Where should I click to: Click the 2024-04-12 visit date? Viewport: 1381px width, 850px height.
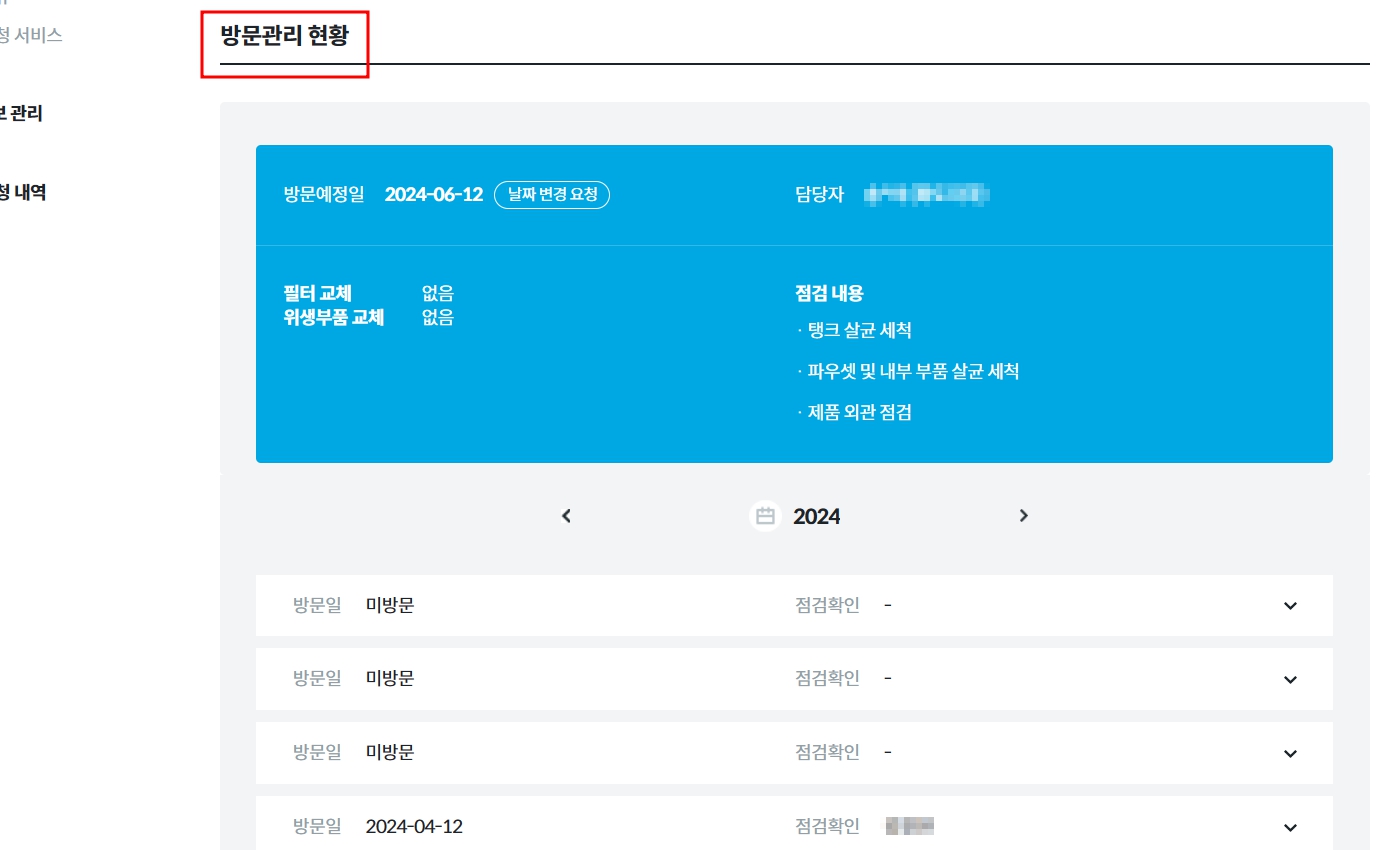[x=414, y=827]
